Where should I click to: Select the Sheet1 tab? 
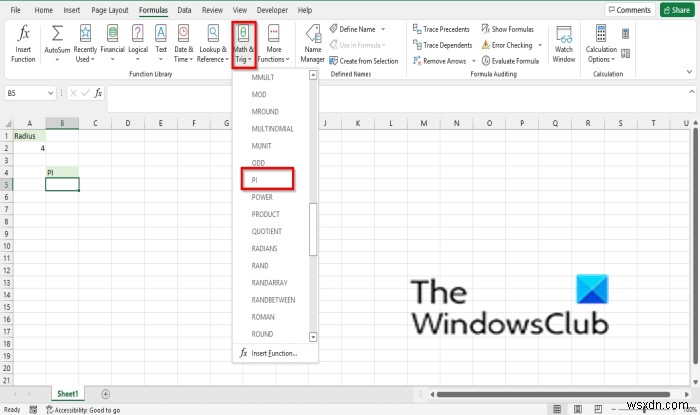pos(67,394)
